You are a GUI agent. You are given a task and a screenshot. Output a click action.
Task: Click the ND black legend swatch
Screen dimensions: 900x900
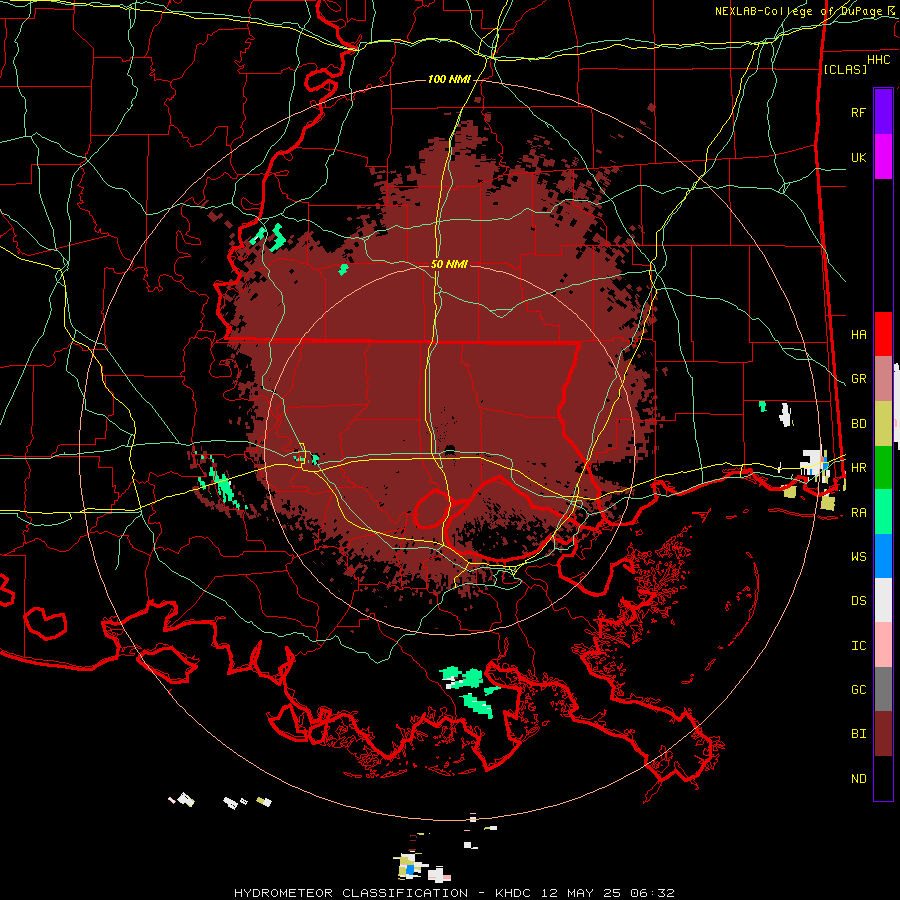[x=883, y=778]
